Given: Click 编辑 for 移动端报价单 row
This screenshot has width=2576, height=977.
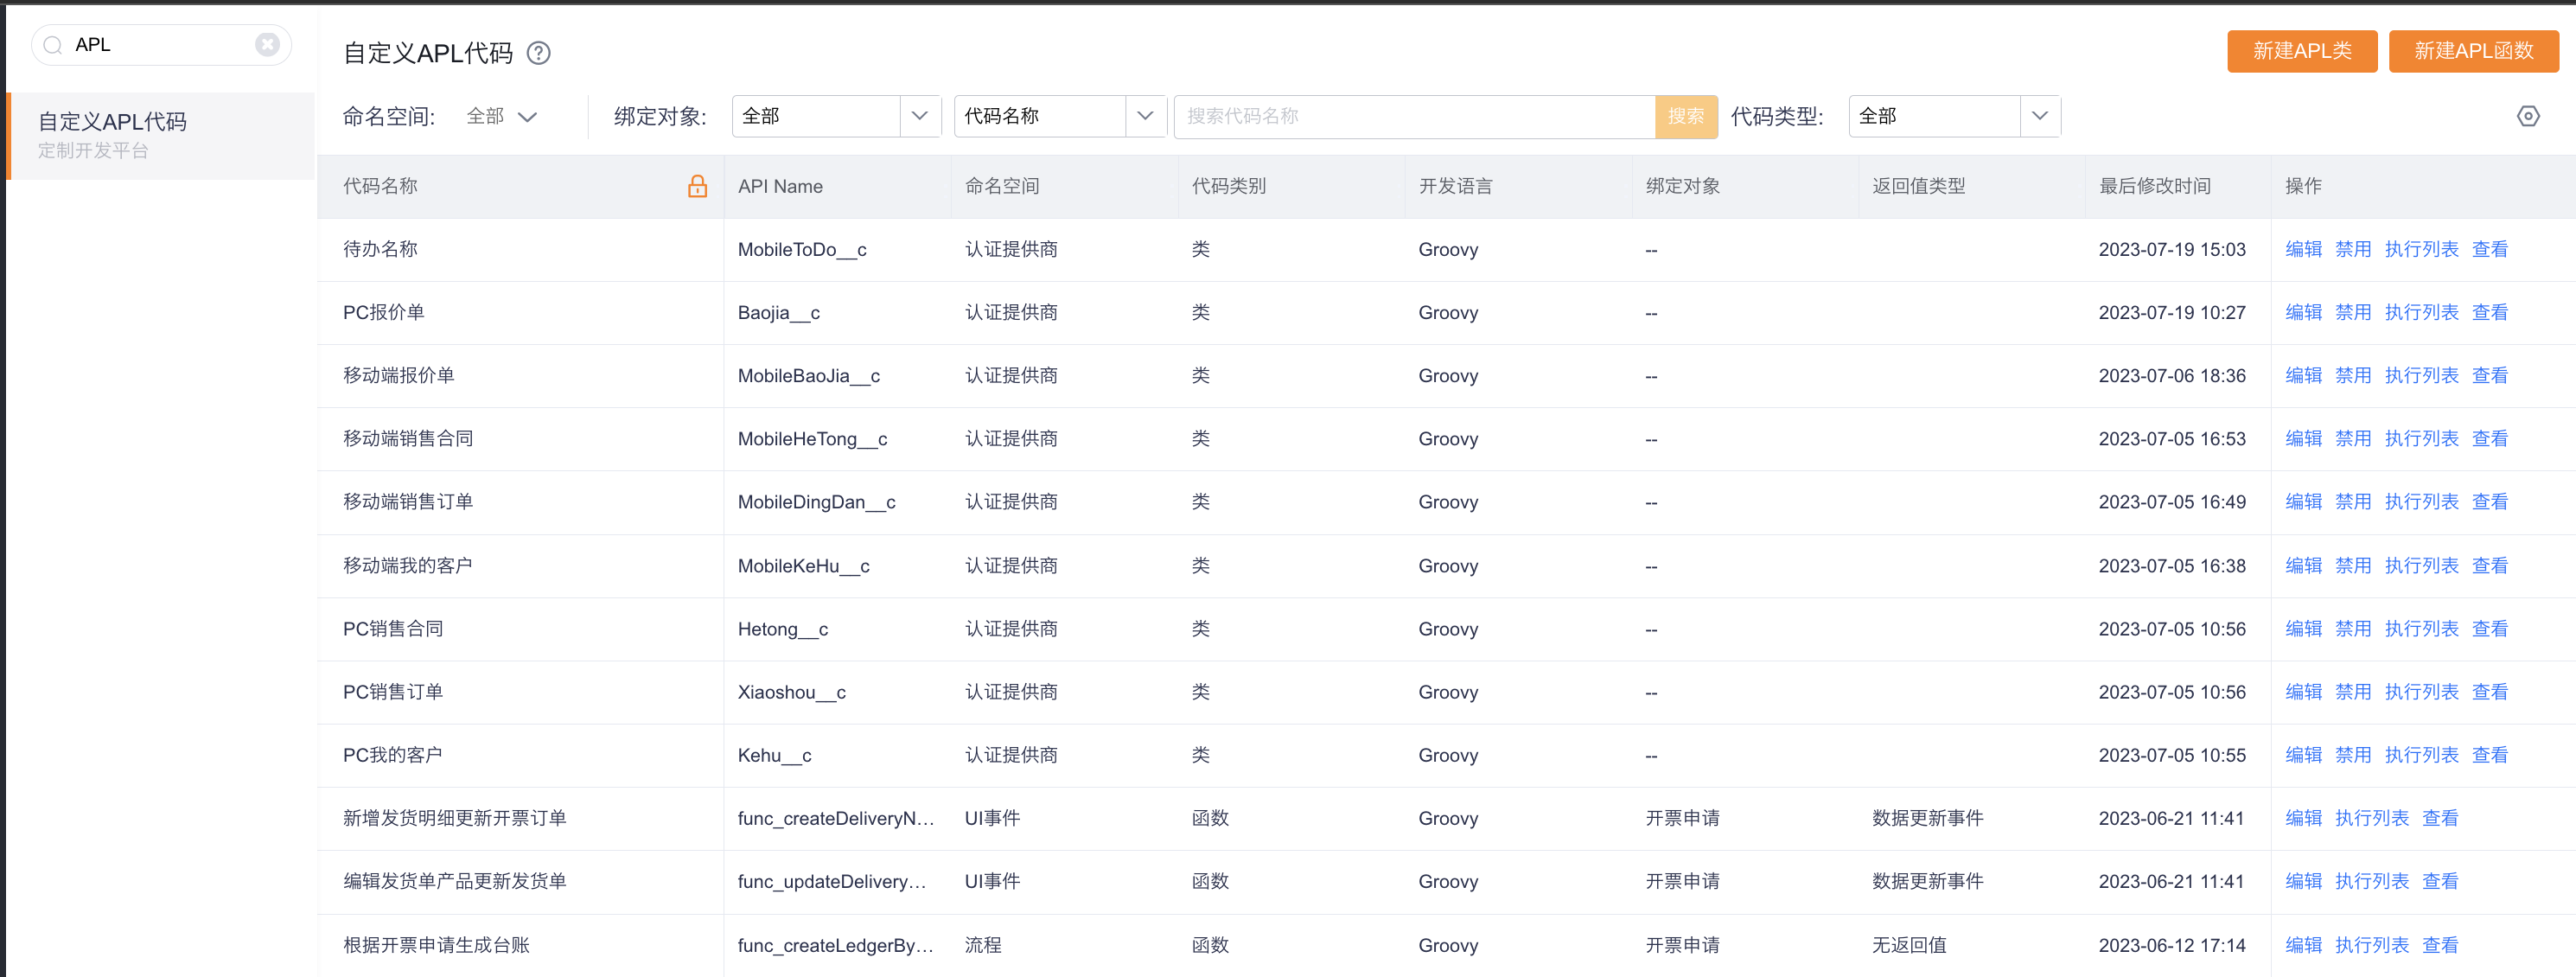Looking at the screenshot, I should 2303,375.
